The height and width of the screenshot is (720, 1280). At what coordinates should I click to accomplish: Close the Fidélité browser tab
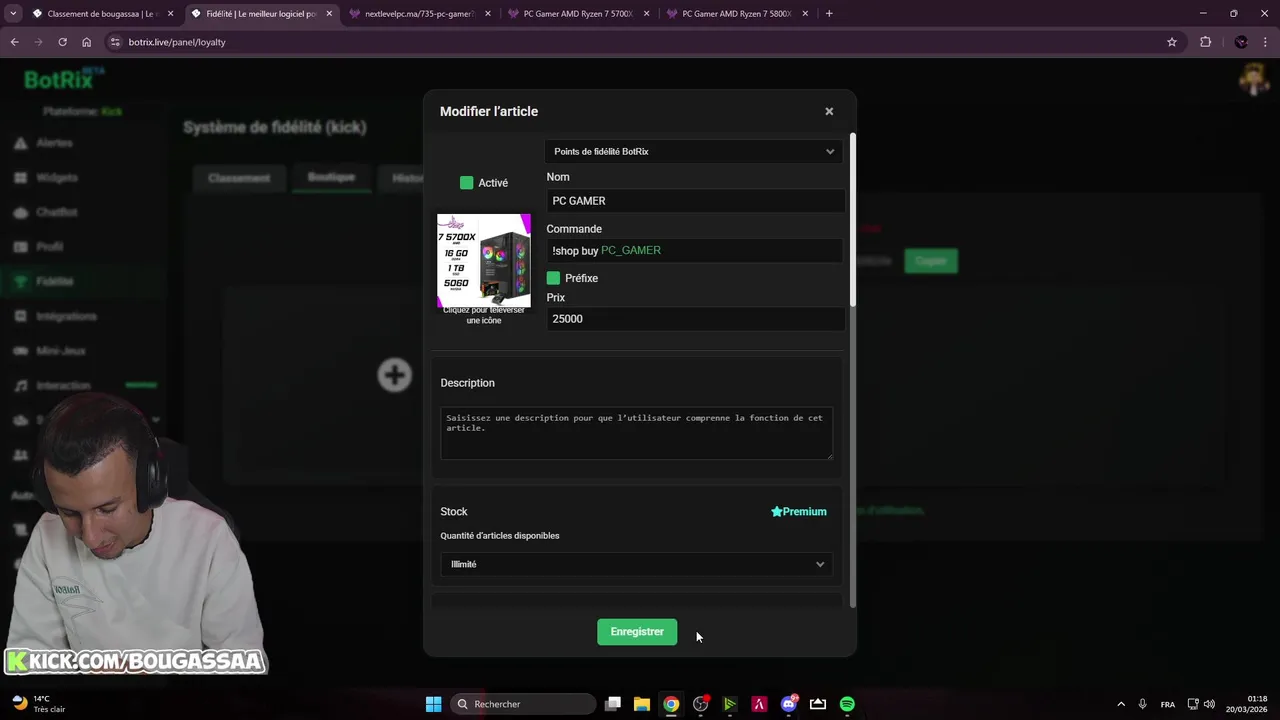[329, 14]
